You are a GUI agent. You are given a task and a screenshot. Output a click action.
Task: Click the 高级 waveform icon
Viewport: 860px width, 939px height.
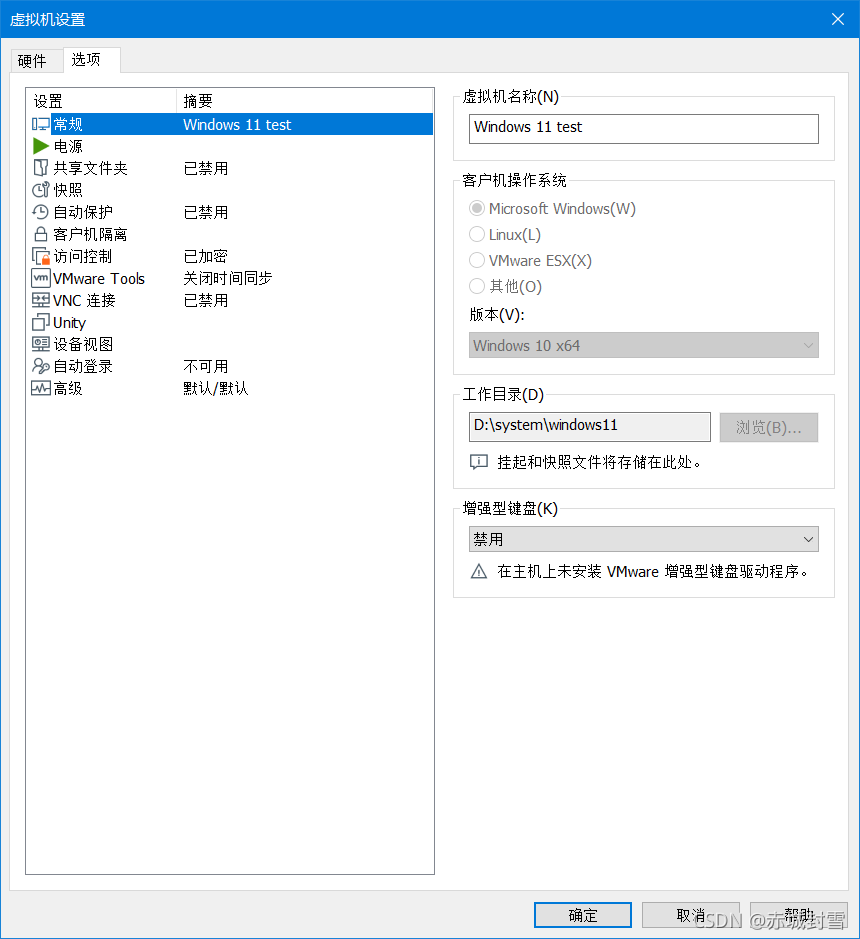coord(41,388)
